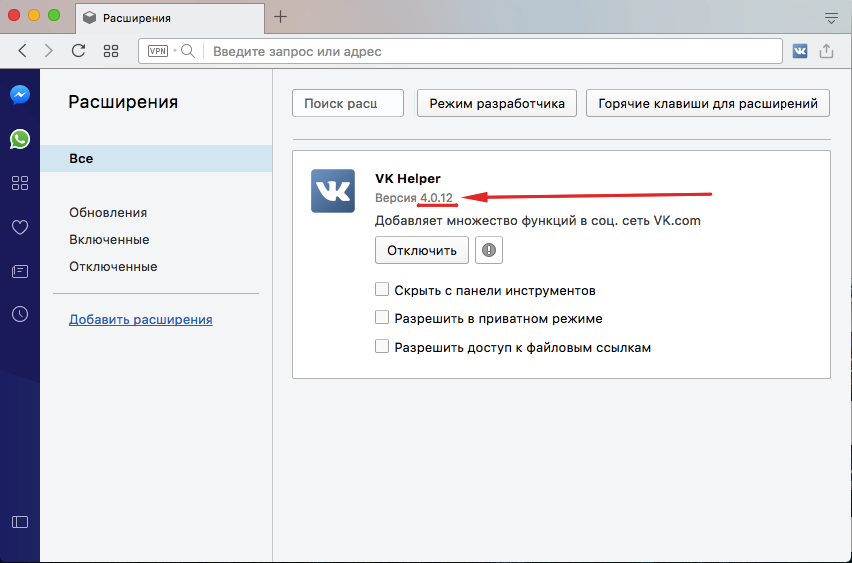Select 'Обновления' in the left list
This screenshot has width=852, height=563.
[108, 212]
